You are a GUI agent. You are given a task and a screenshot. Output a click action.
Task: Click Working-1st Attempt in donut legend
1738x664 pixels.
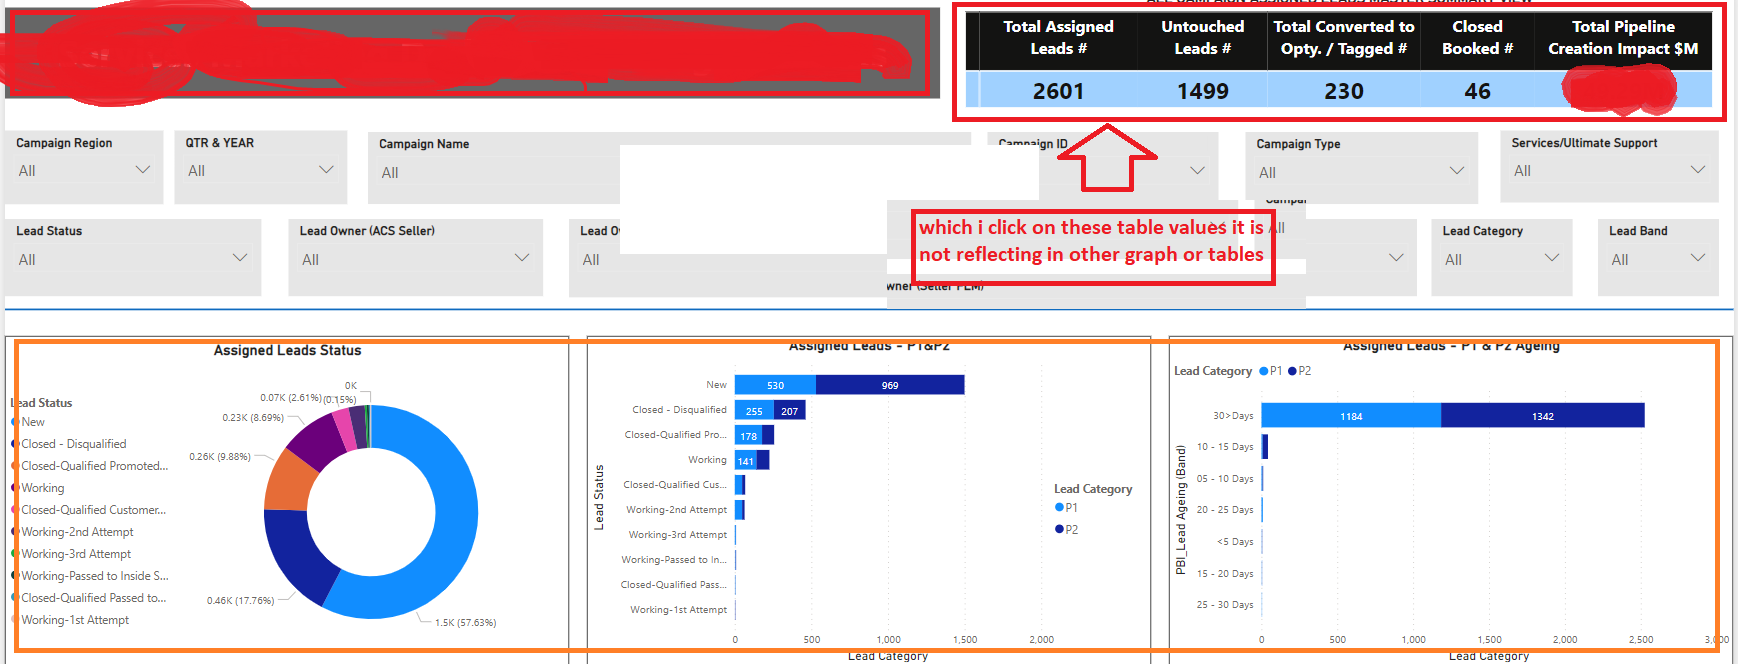coord(75,620)
